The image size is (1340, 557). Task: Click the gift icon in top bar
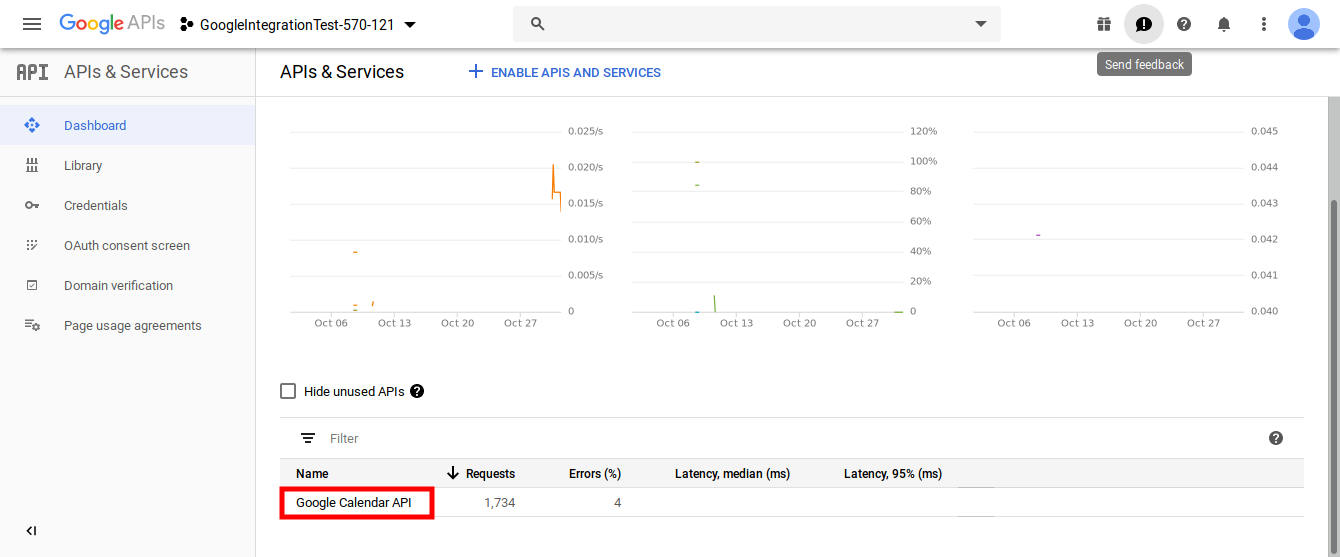coord(1104,24)
